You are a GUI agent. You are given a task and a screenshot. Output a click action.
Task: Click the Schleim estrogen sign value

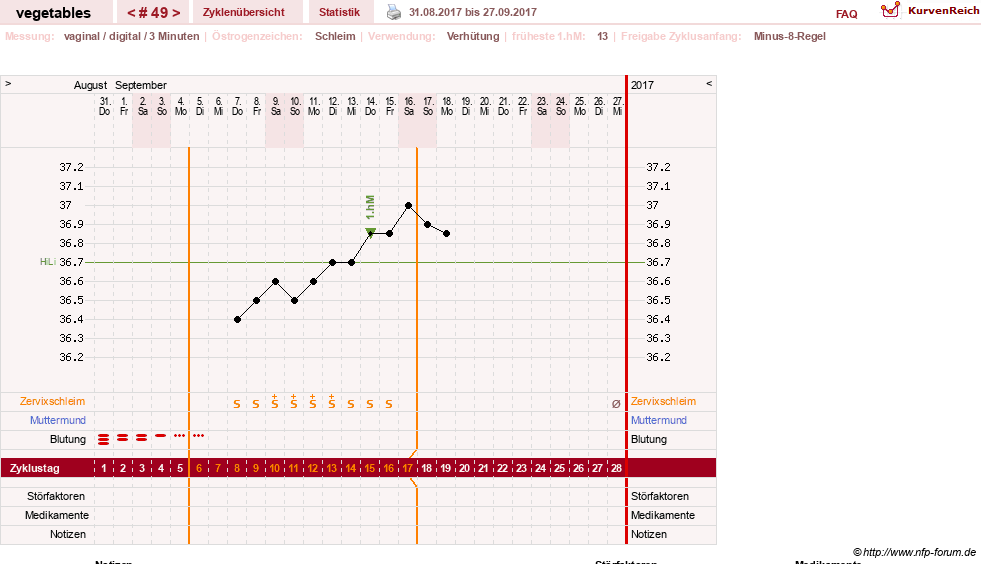tap(335, 36)
